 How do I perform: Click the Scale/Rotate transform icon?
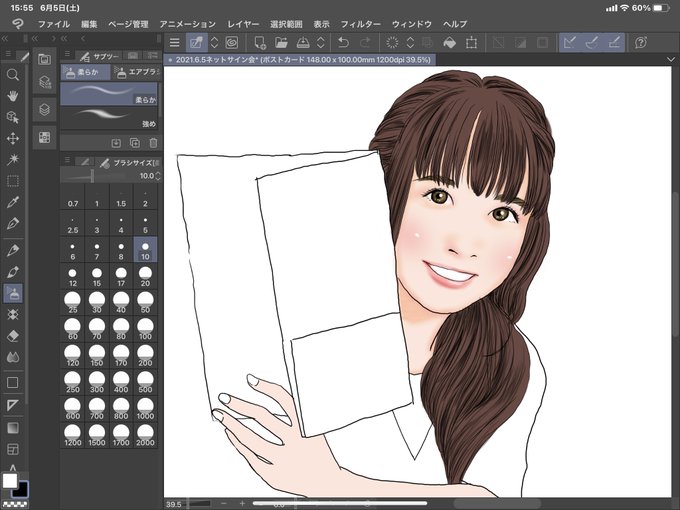click(x=471, y=42)
